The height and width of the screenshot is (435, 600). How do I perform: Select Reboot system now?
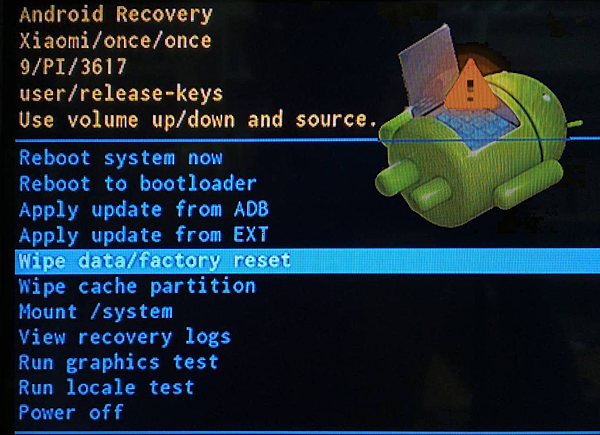[x=121, y=158]
